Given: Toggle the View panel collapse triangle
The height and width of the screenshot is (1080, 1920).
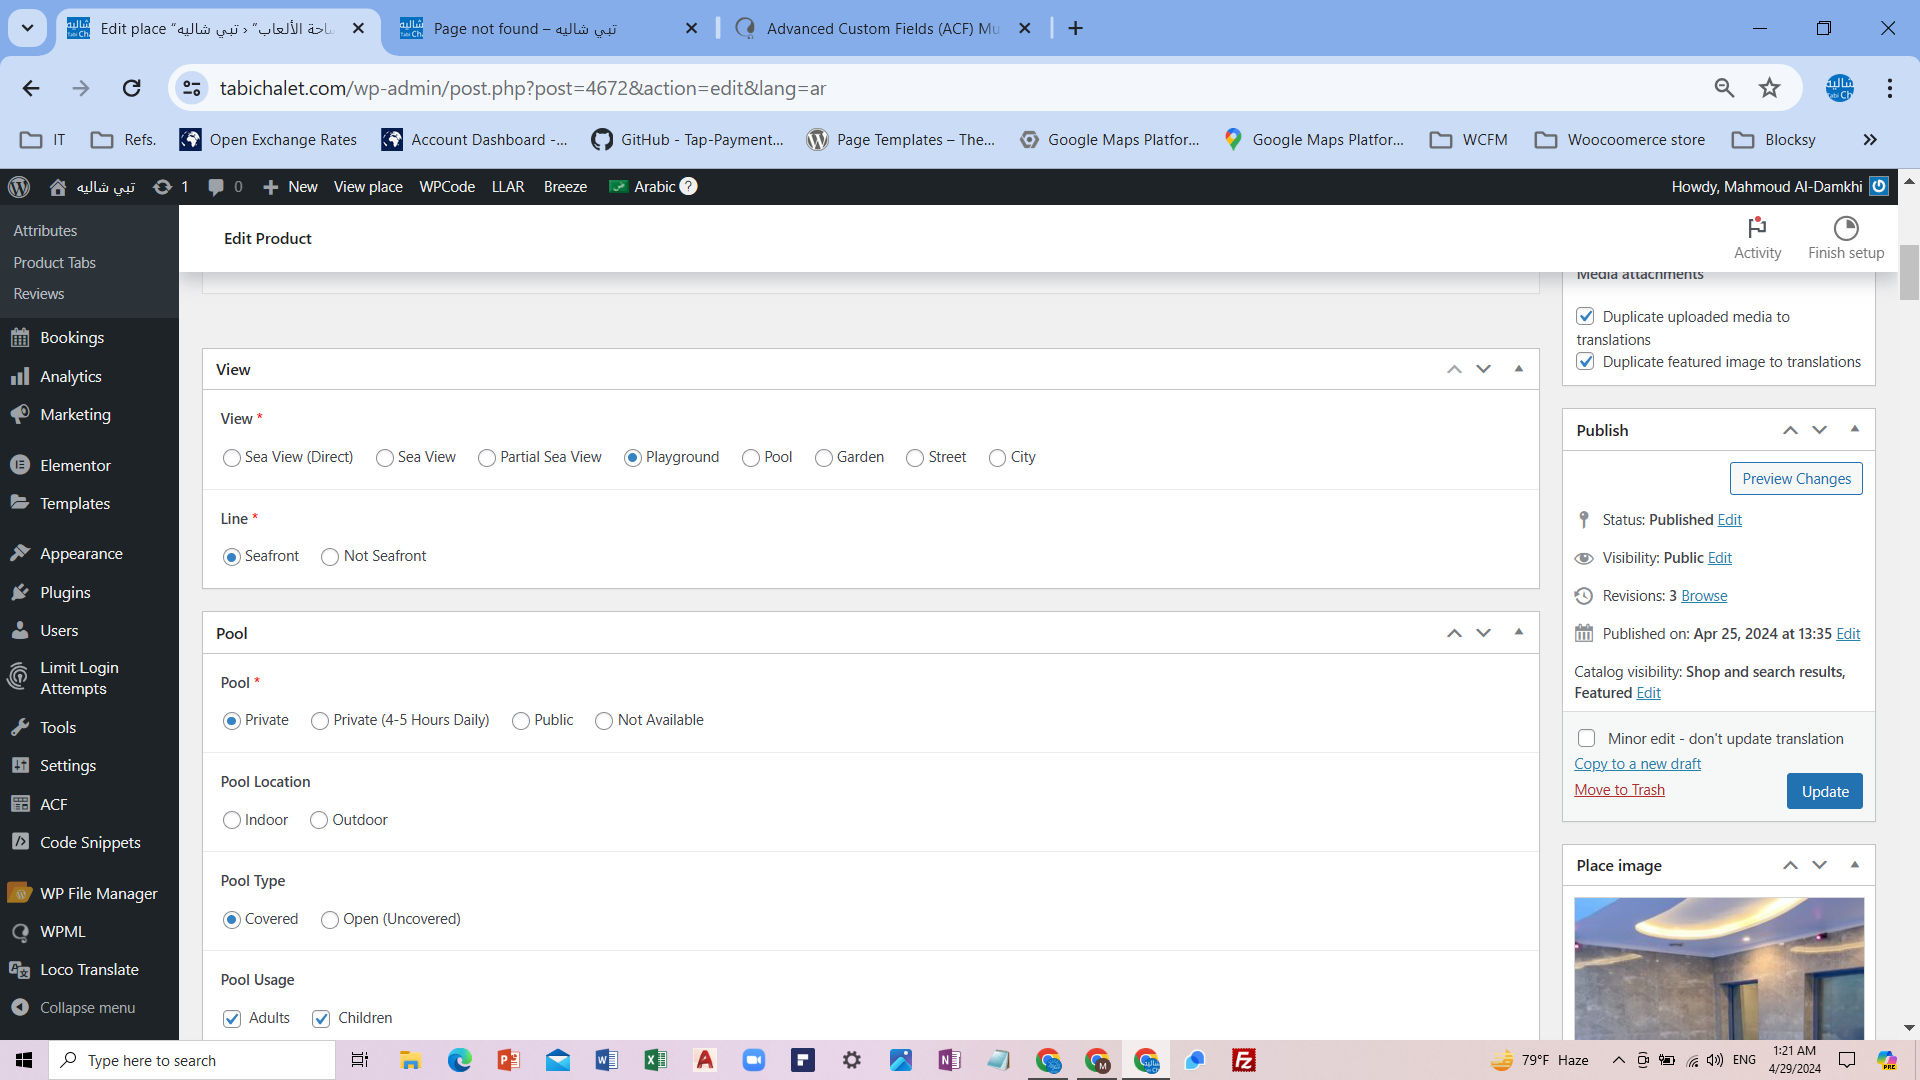Looking at the screenshot, I should 1518,369.
